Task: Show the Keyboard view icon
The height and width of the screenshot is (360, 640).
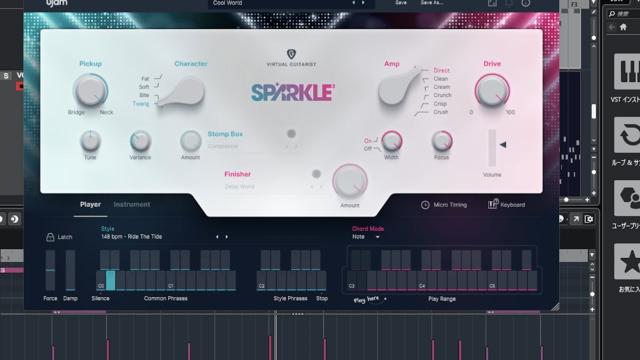Action: (493, 204)
